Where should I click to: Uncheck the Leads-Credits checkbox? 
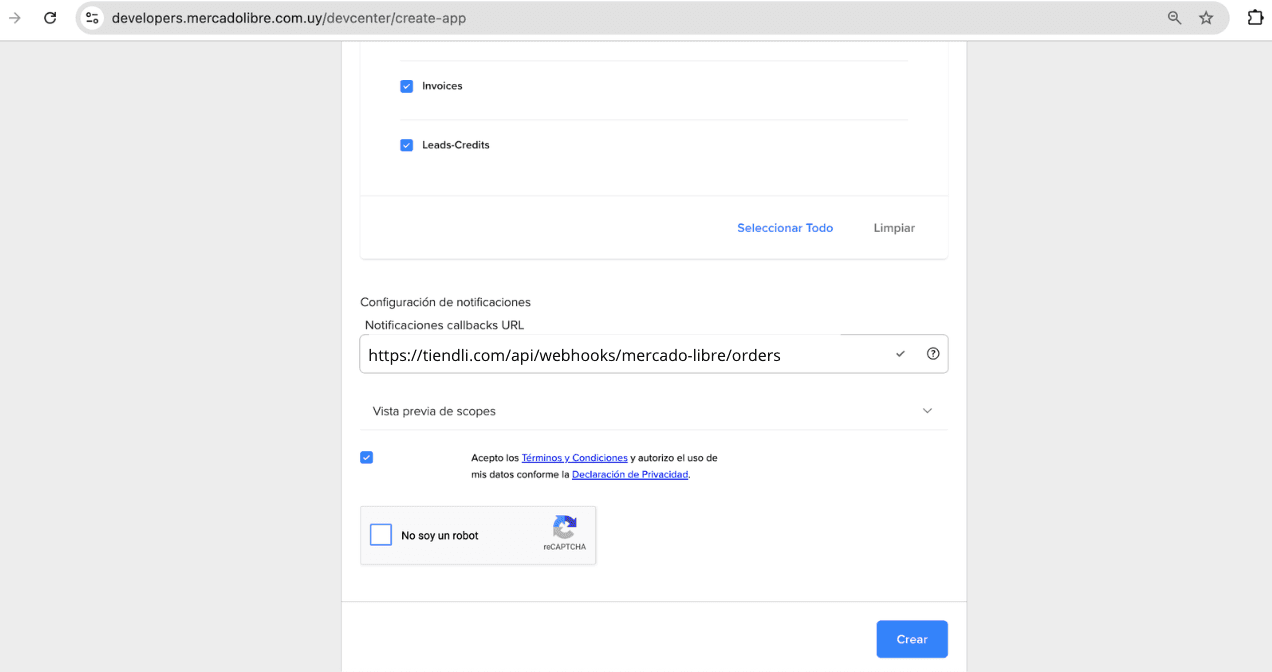point(406,145)
